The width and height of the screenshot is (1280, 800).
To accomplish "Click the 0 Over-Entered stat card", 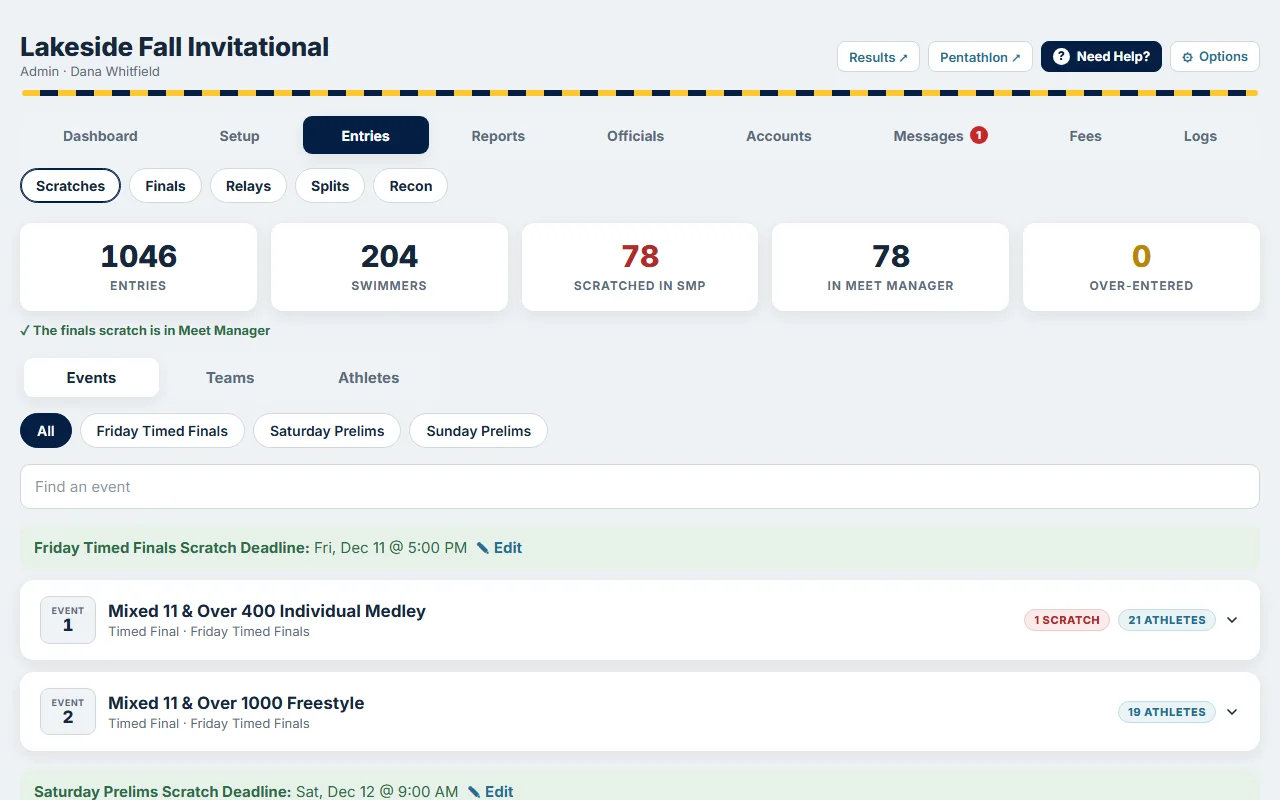I will (1141, 267).
